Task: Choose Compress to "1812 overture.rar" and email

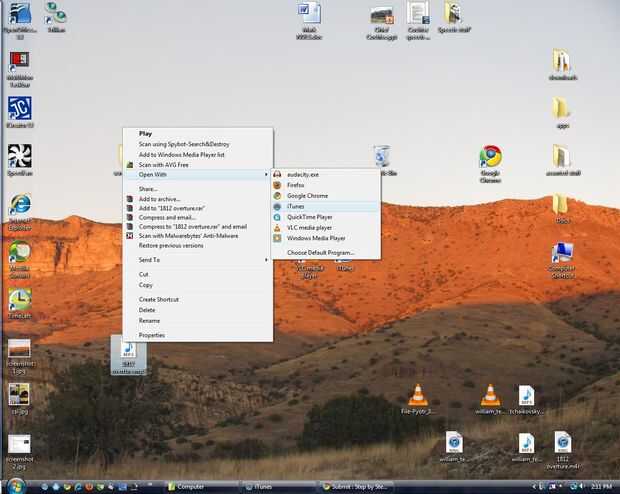Action: coord(198,227)
